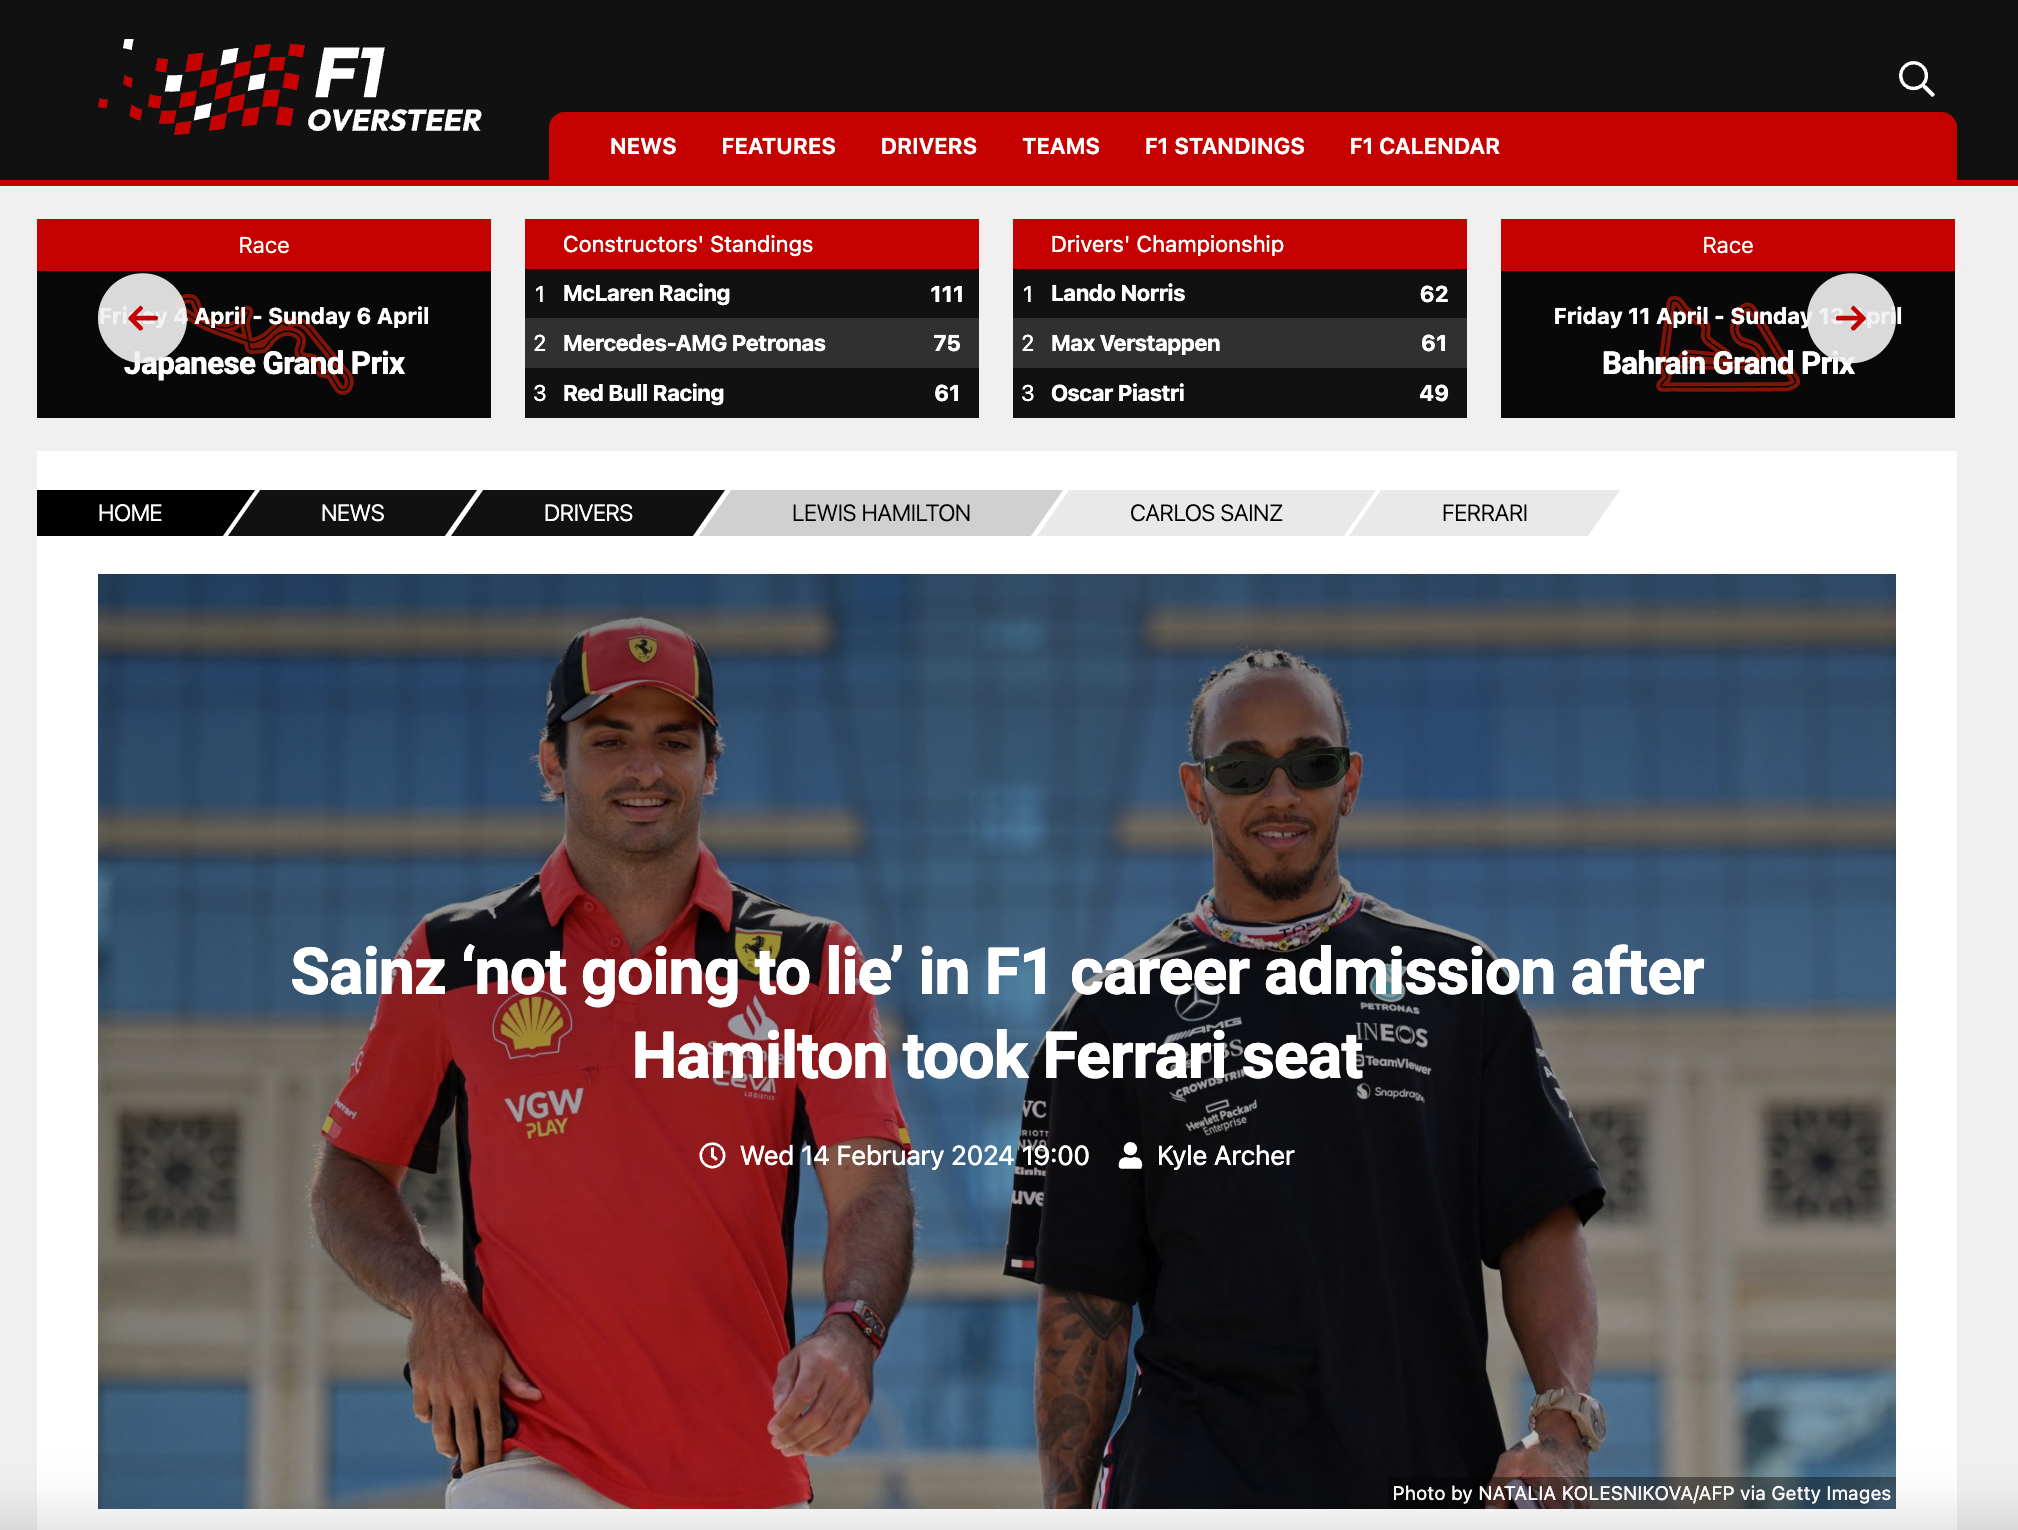Open the FEATURES menu item

[x=778, y=146]
